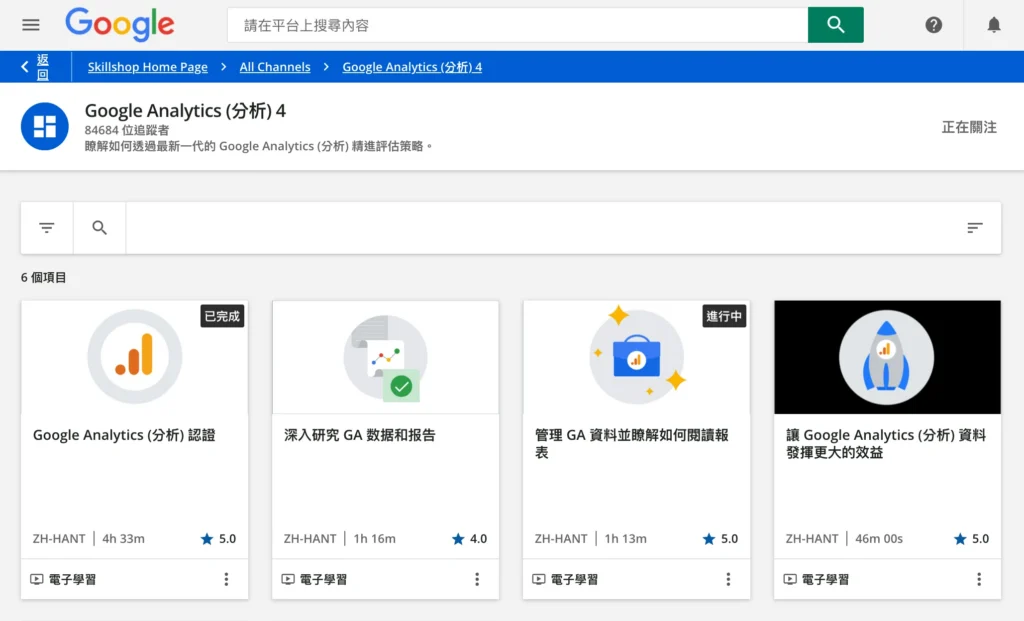Open the filter icon in the toolbar
The image size is (1024, 621).
pos(46,227)
